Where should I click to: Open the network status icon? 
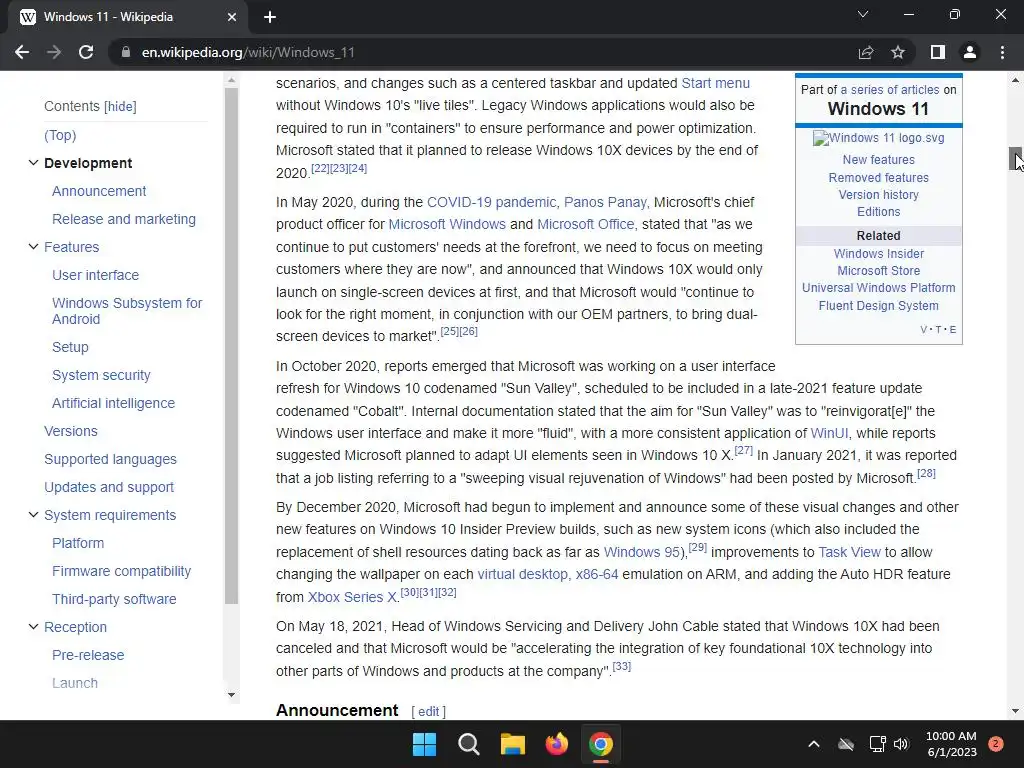coord(877,744)
